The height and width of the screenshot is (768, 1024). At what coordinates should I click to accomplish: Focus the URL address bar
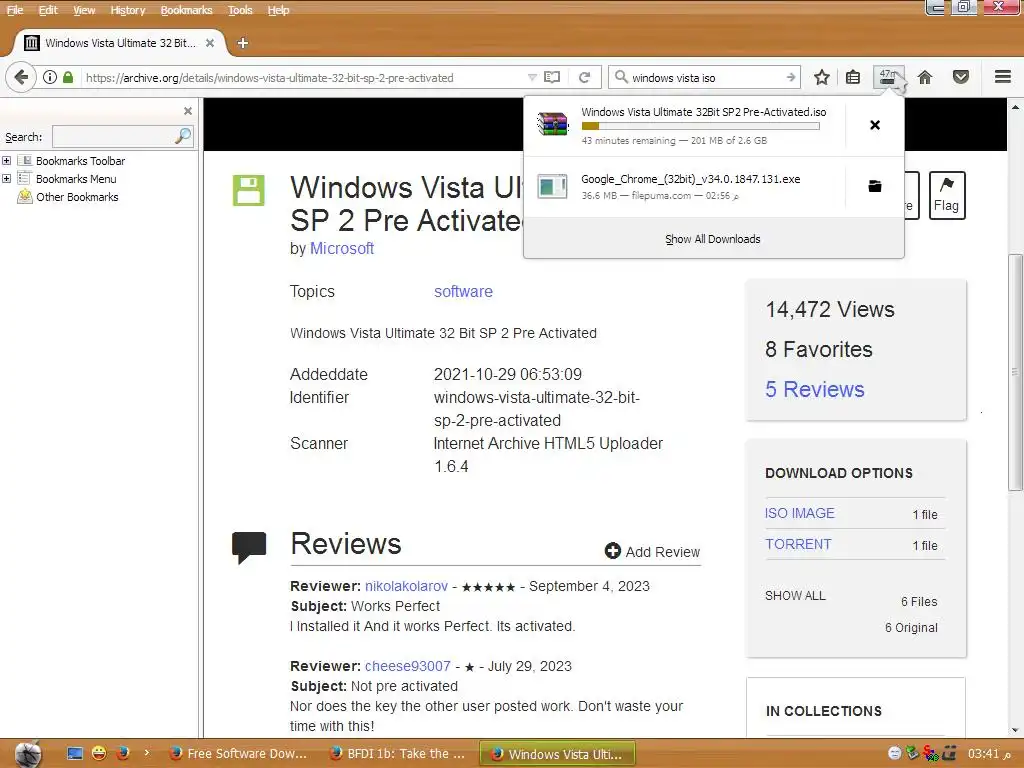(304, 77)
